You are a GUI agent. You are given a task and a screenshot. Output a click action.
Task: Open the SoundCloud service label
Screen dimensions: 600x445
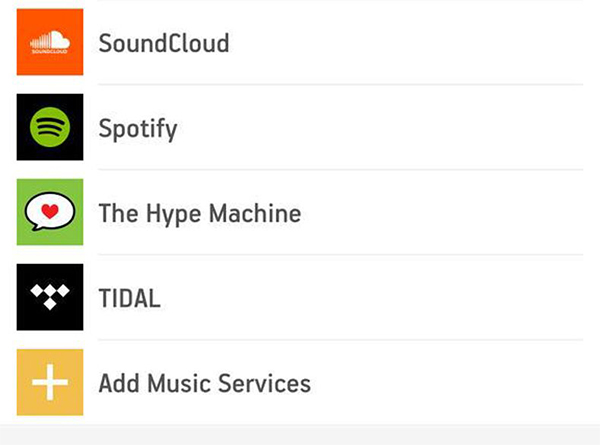coord(164,44)
